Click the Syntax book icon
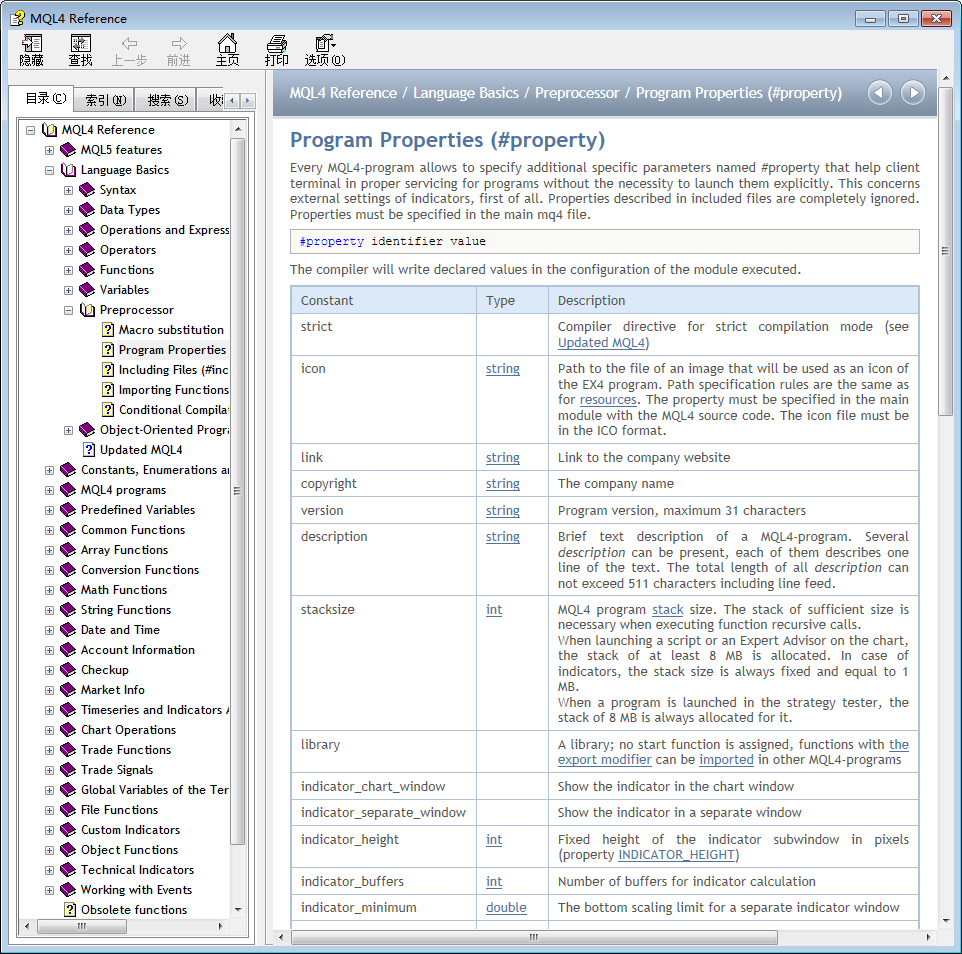The image size is (962, 954). pos(87,190)
